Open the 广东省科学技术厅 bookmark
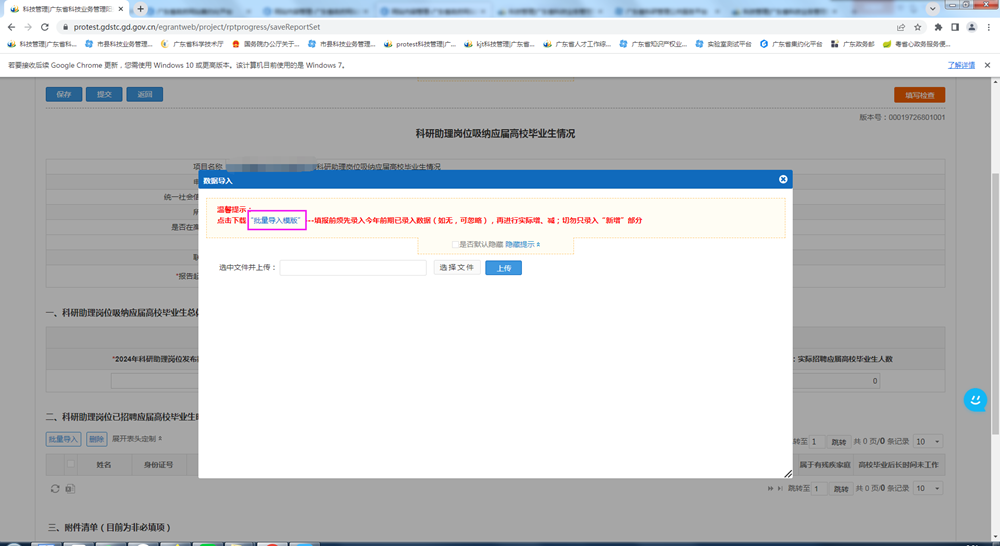Viewport: 1000px width, 546px height. pyautogui.click(x=192, y=44)
